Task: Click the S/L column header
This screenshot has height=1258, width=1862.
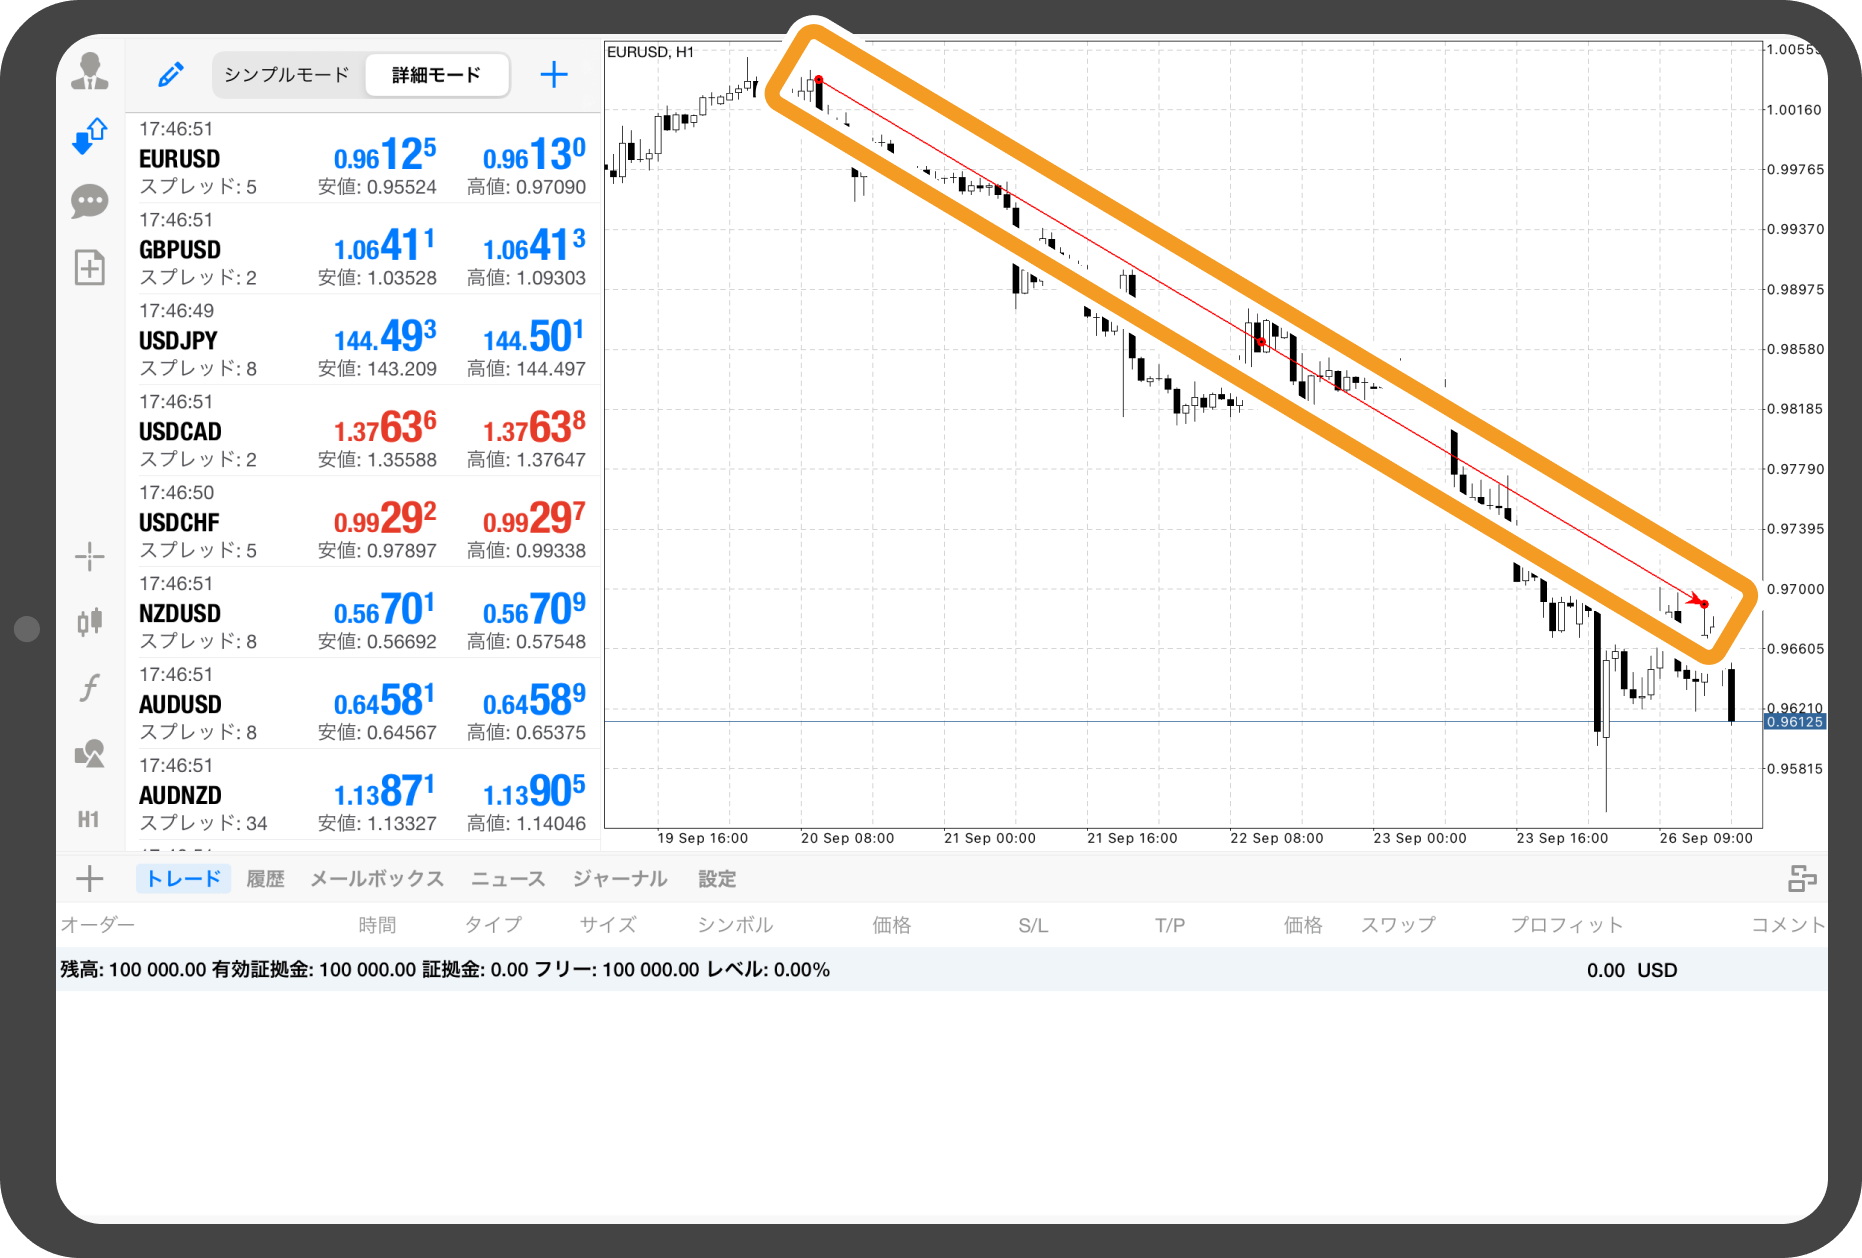Action: coord(1033,925)
